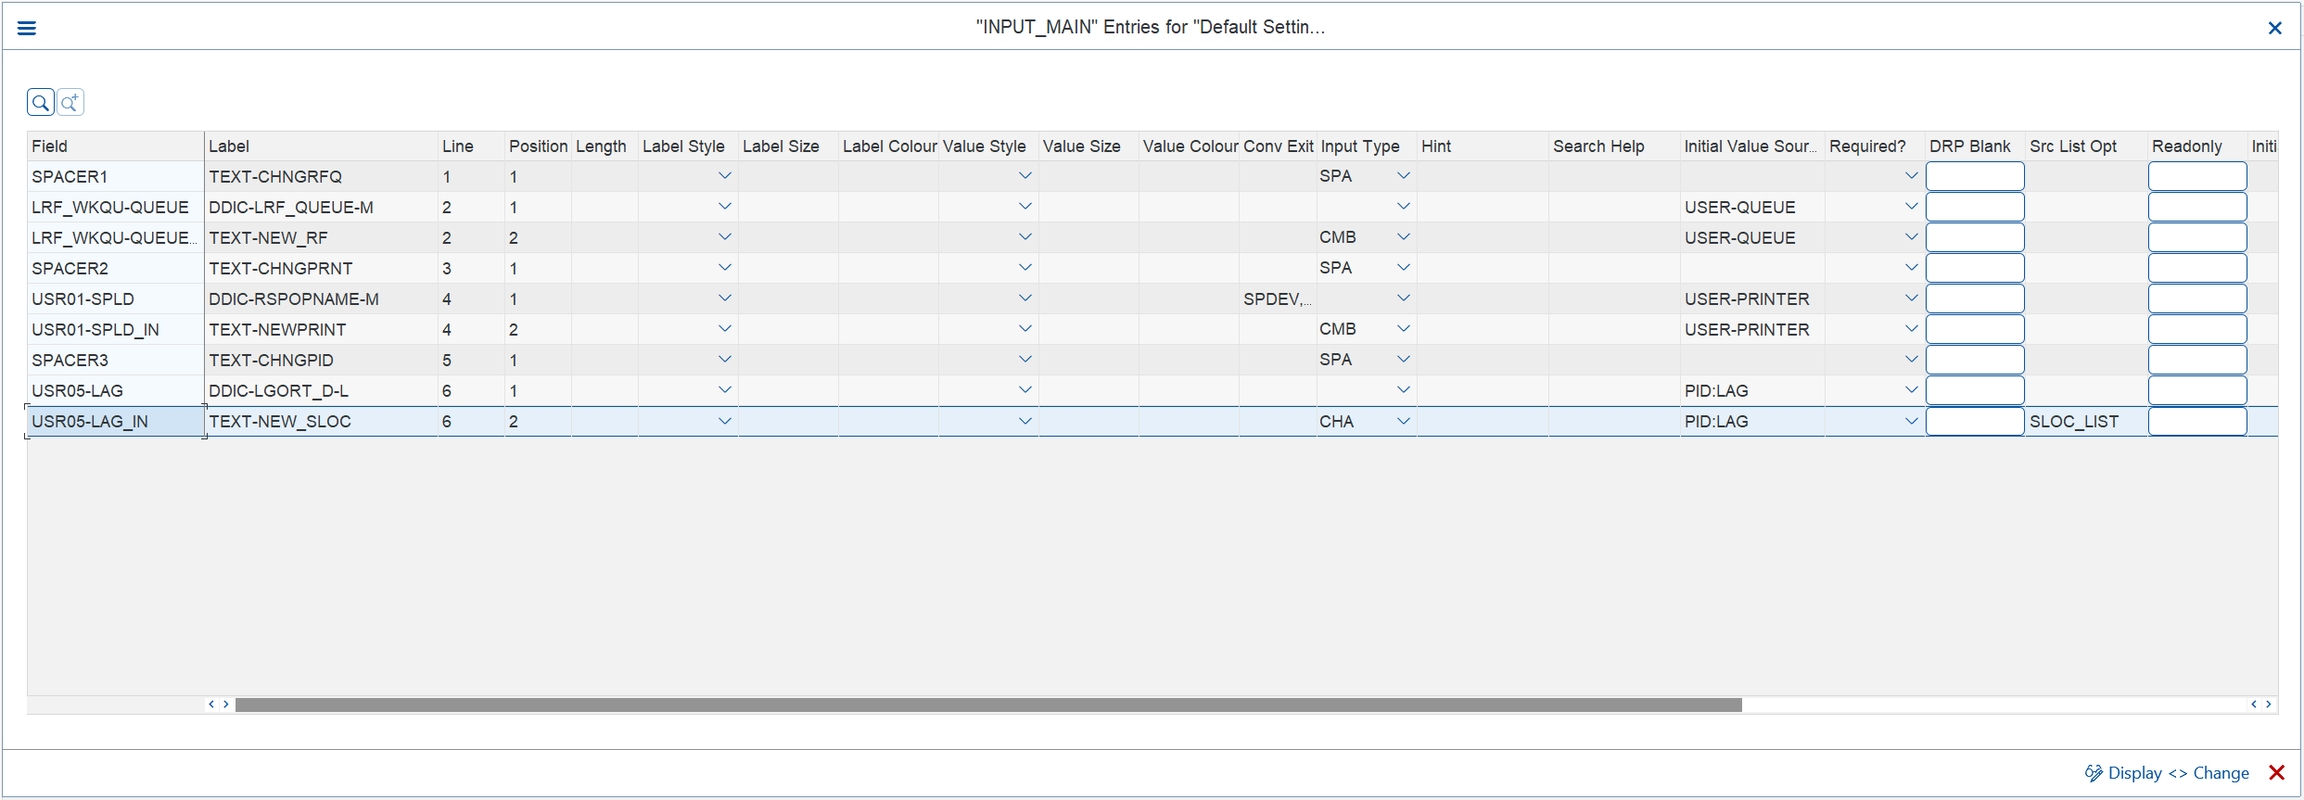
Task: Open the hamburger menu in title bar
Action: tap(27, 28)
